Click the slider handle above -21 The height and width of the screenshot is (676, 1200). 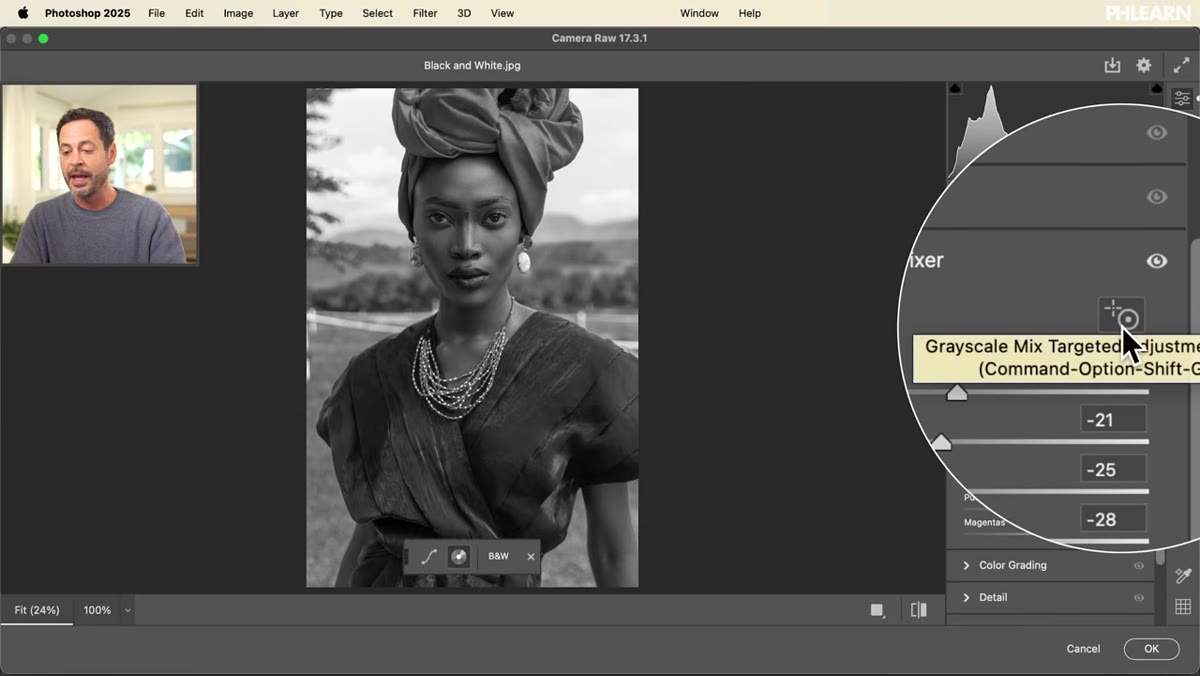[x=957, y=392]
